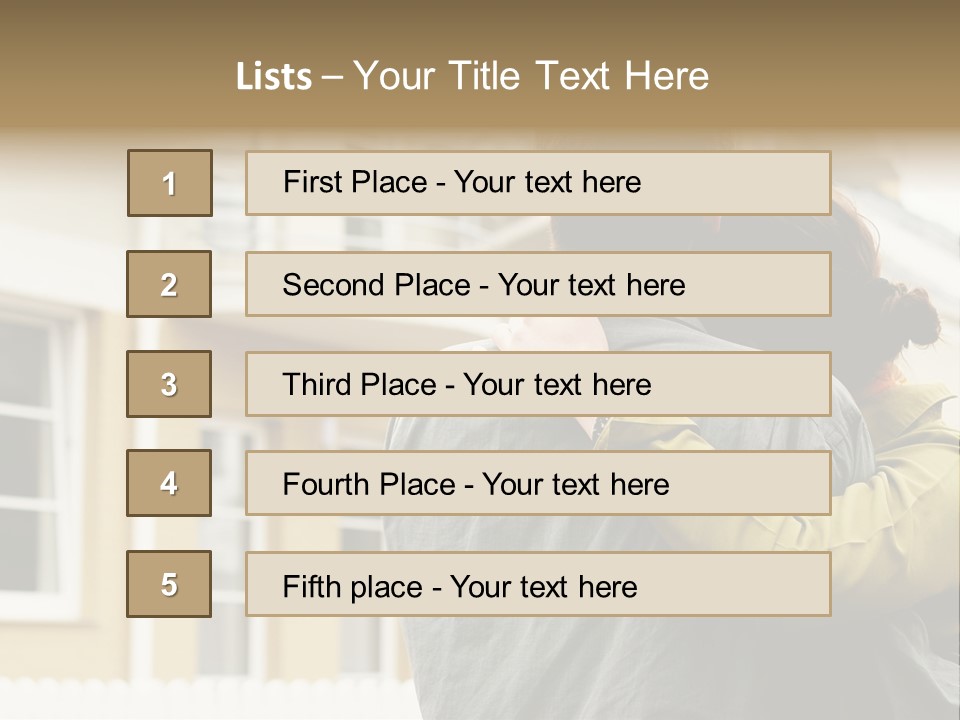Click the number 2 list box
The width and height of the screenshot is (960, 720).
pos(169,284)
